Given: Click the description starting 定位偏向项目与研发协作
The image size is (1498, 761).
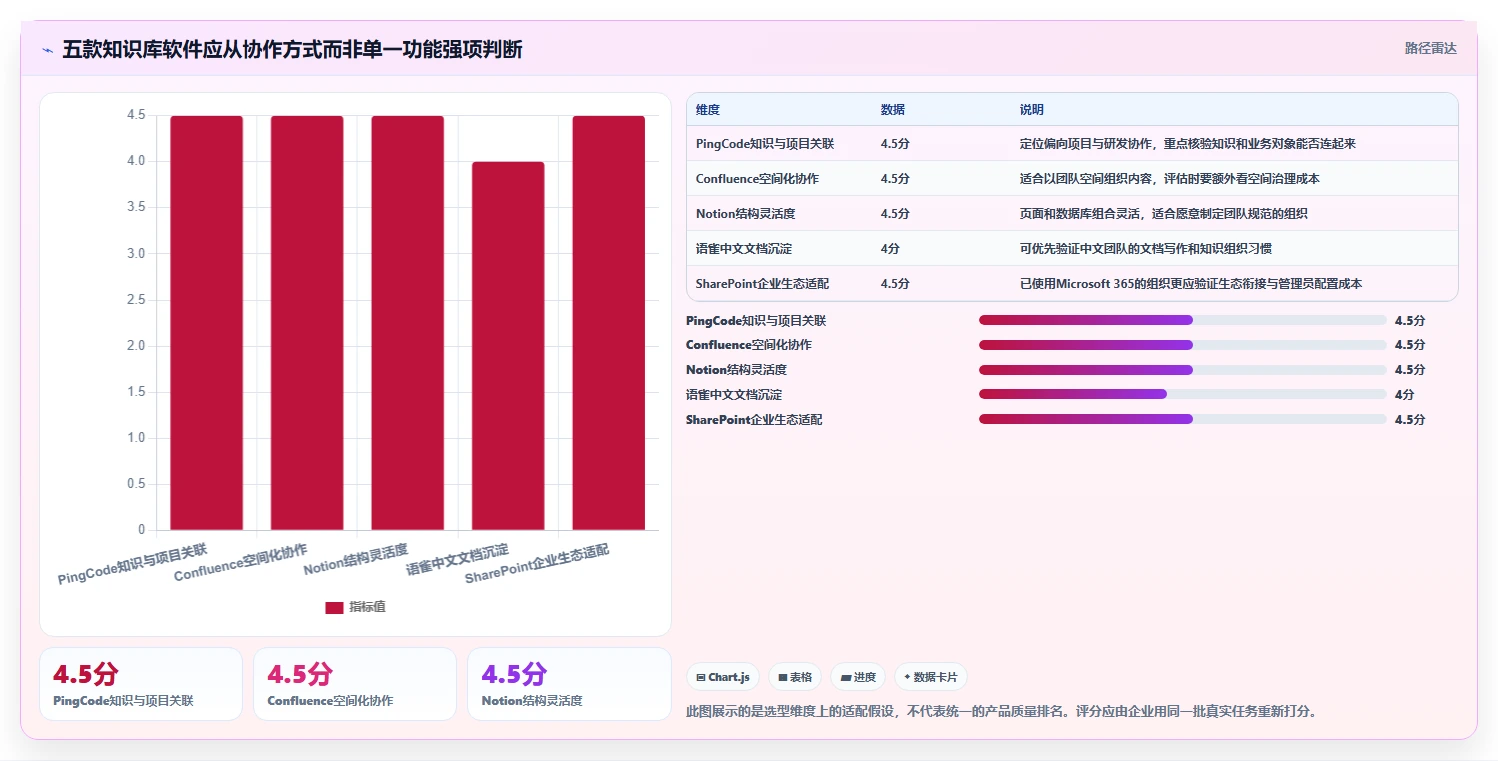Looking at the screenshot, I should pos(1188,144).
